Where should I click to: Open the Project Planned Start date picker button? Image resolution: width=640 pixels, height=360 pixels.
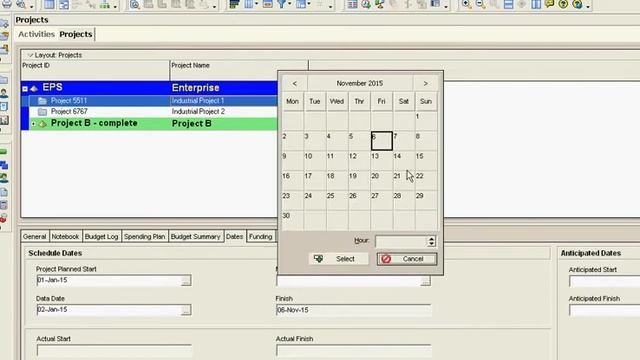point(186,280)
